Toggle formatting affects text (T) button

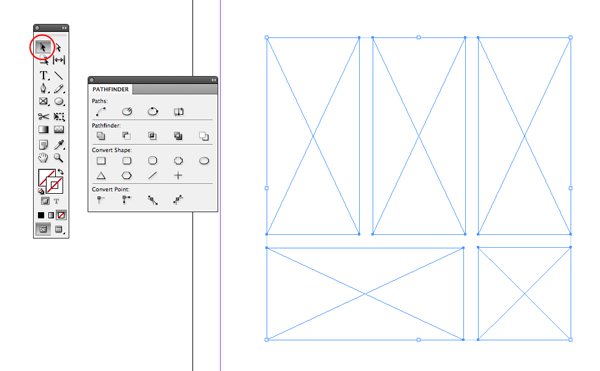56,201
